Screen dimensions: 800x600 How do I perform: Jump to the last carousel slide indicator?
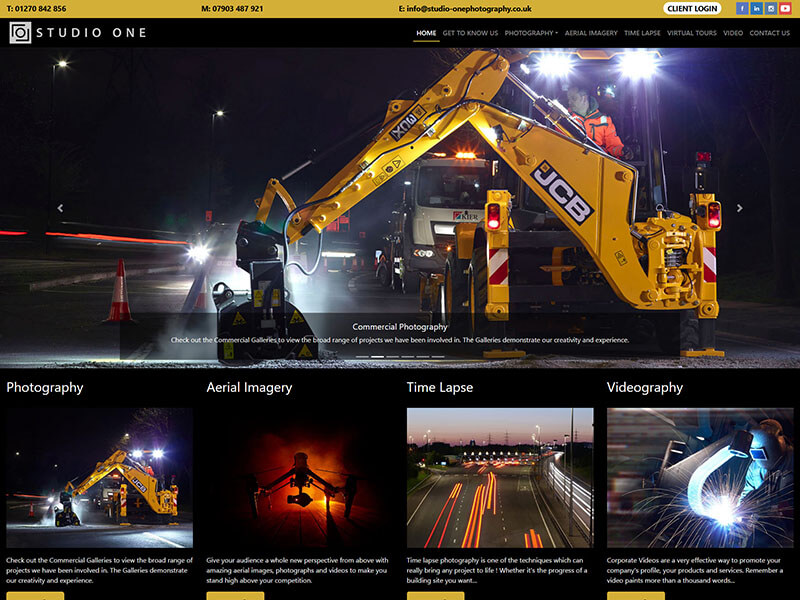[x=438, y=356]
